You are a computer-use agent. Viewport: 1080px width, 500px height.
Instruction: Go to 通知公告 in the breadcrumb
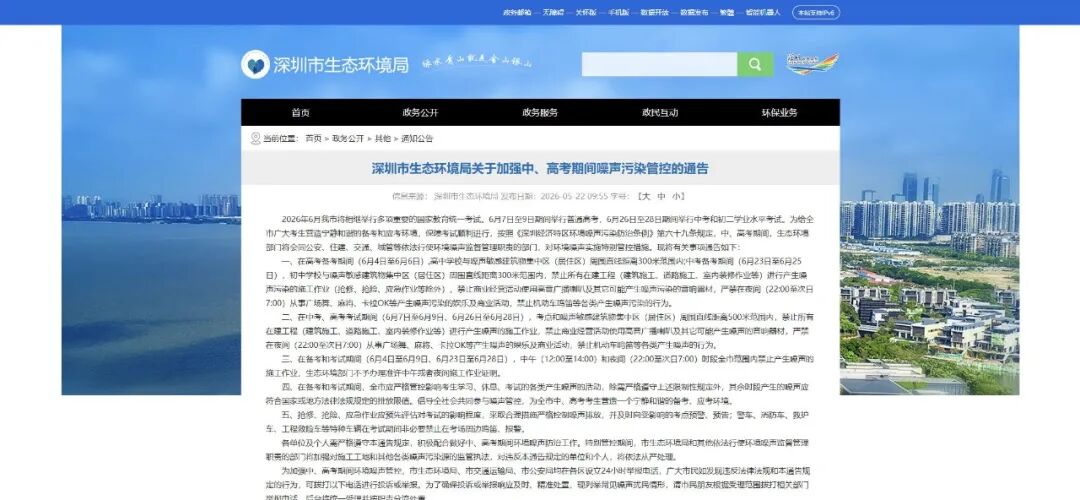tap(417, 138)
